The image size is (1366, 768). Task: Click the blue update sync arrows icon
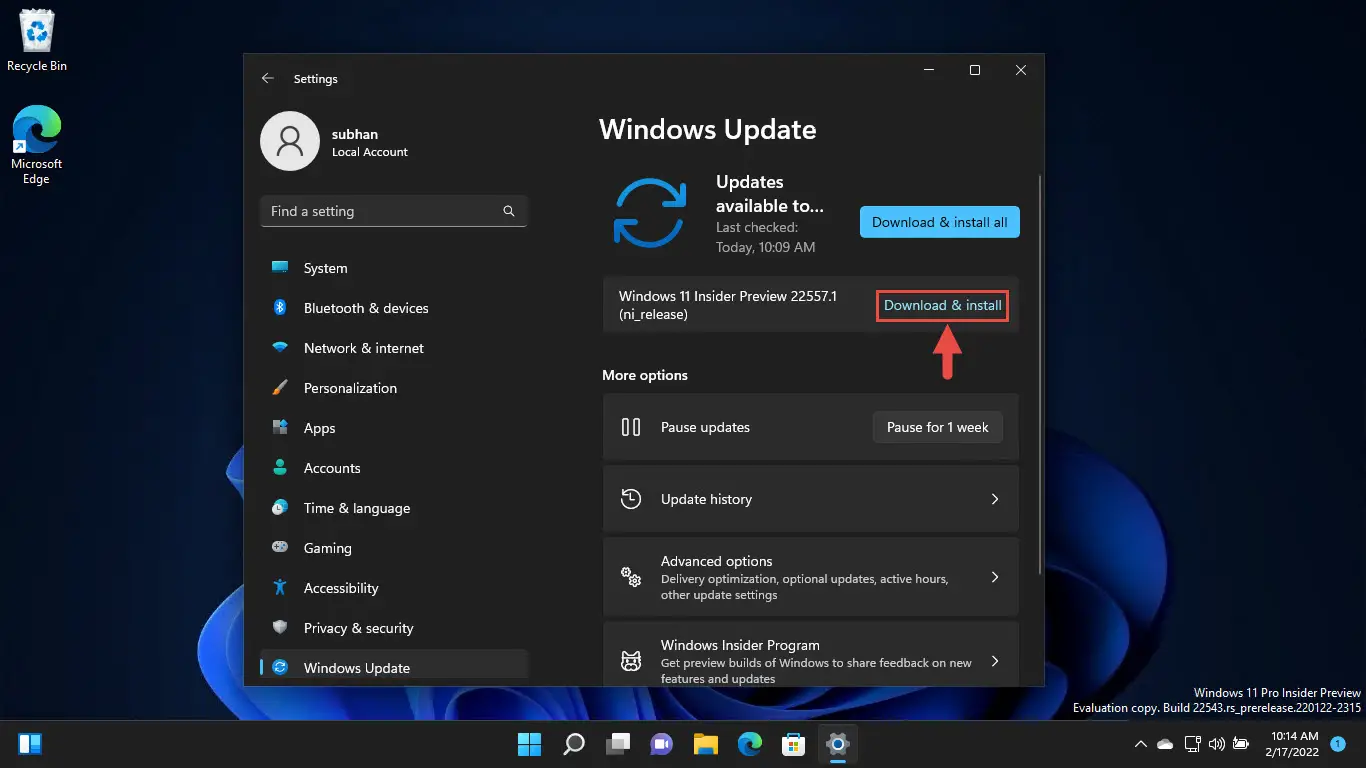[650, 213]
